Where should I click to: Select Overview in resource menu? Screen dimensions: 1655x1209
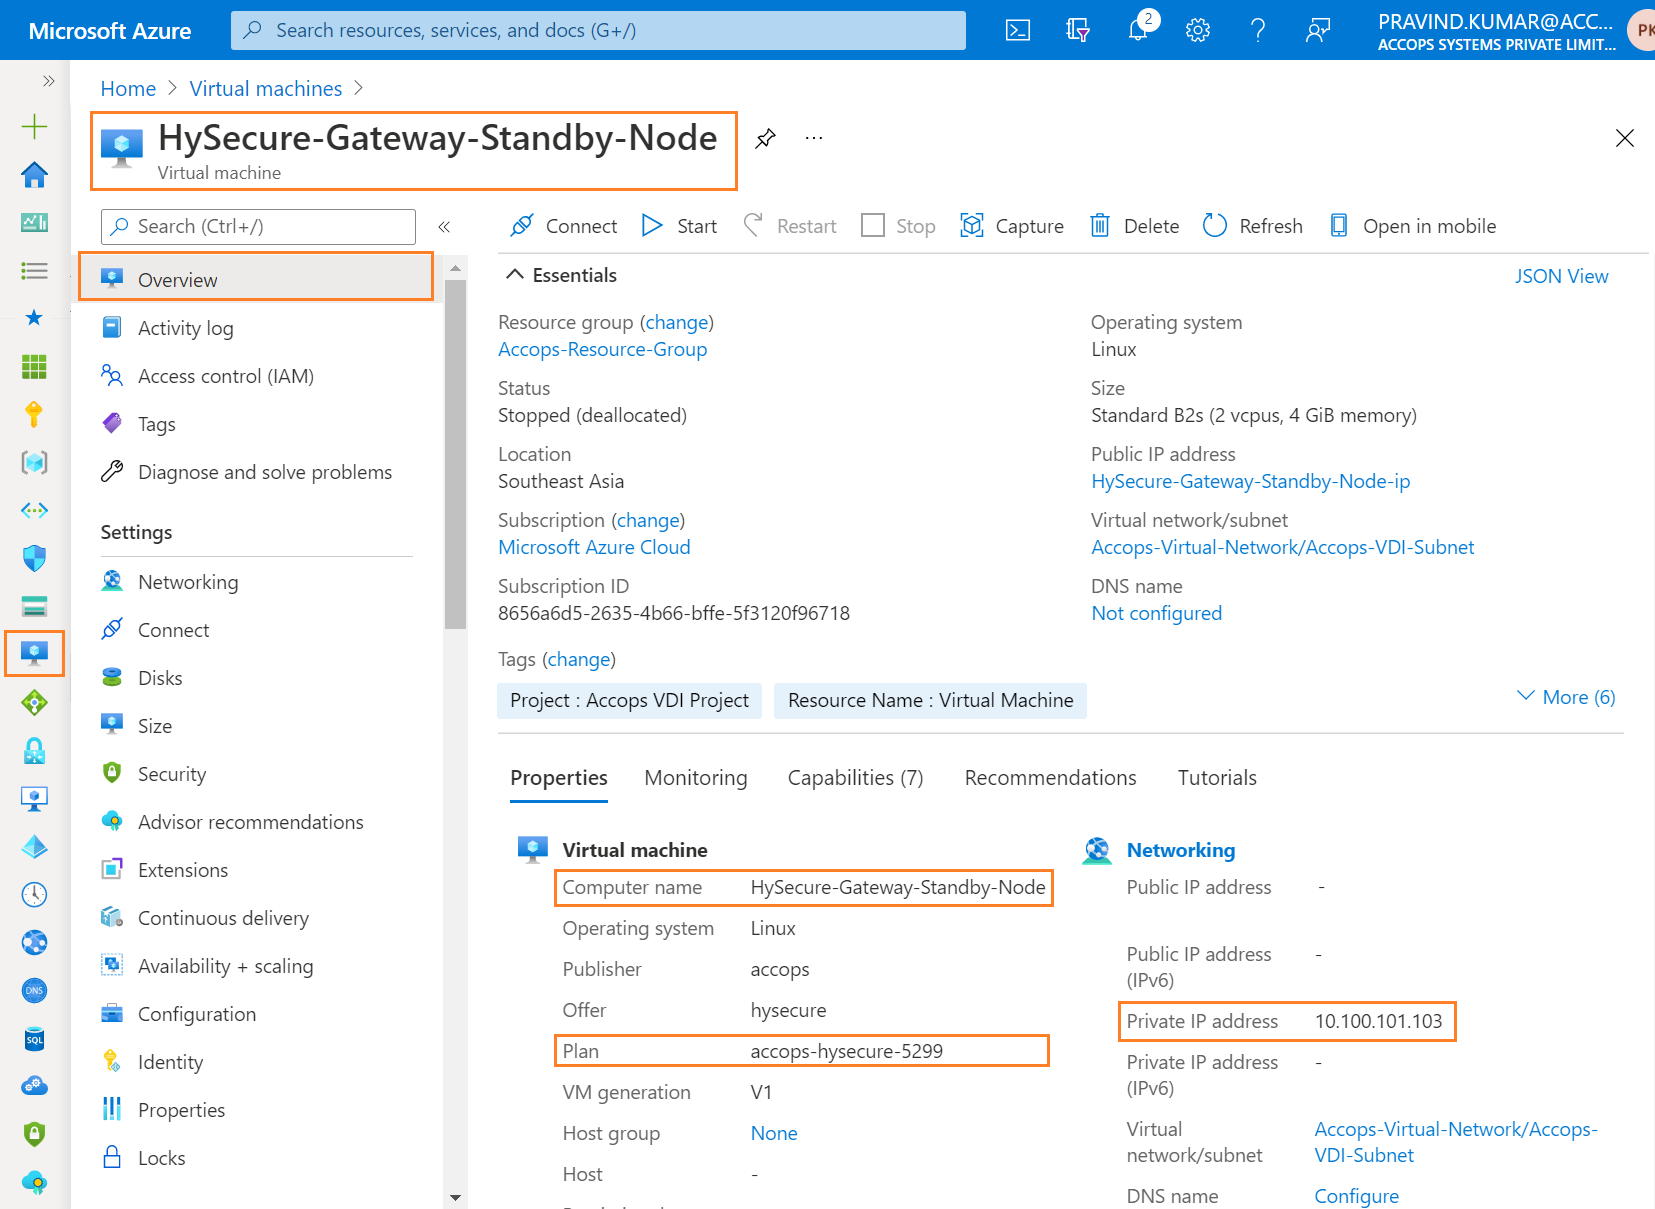256,279
